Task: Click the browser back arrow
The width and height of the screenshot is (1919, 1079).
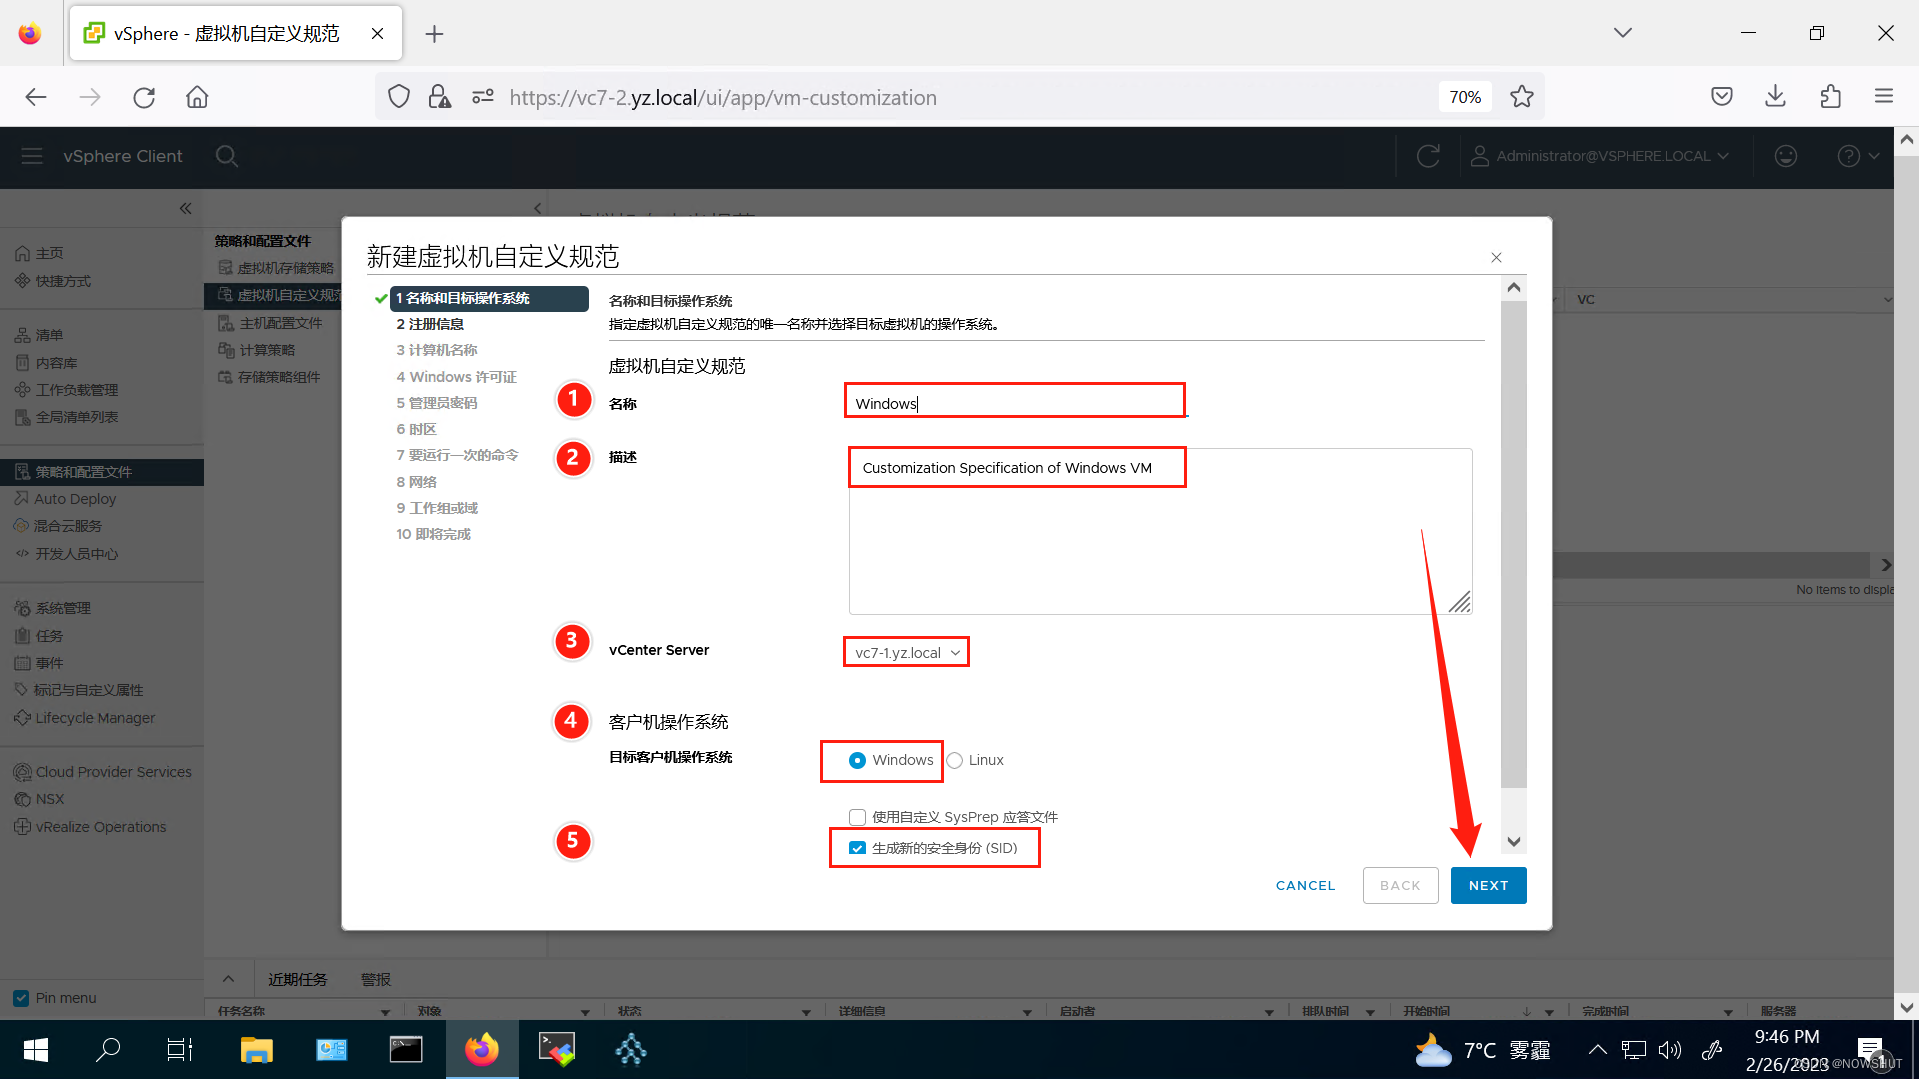Action: [36, 97]
